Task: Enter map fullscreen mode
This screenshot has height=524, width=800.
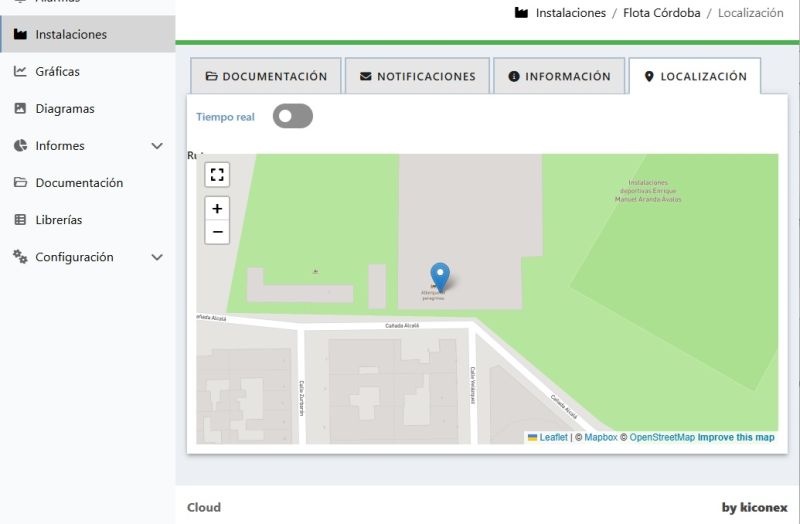Action: (x=217, y=174)
